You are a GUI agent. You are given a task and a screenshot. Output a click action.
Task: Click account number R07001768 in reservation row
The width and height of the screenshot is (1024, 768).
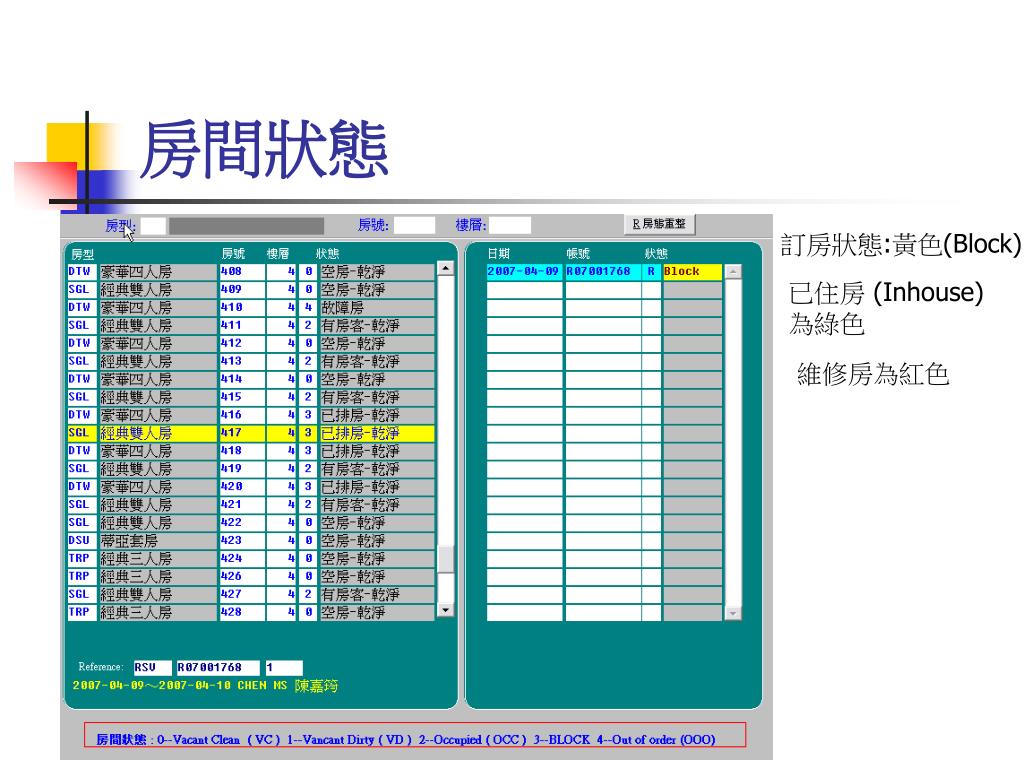(602, 272)
